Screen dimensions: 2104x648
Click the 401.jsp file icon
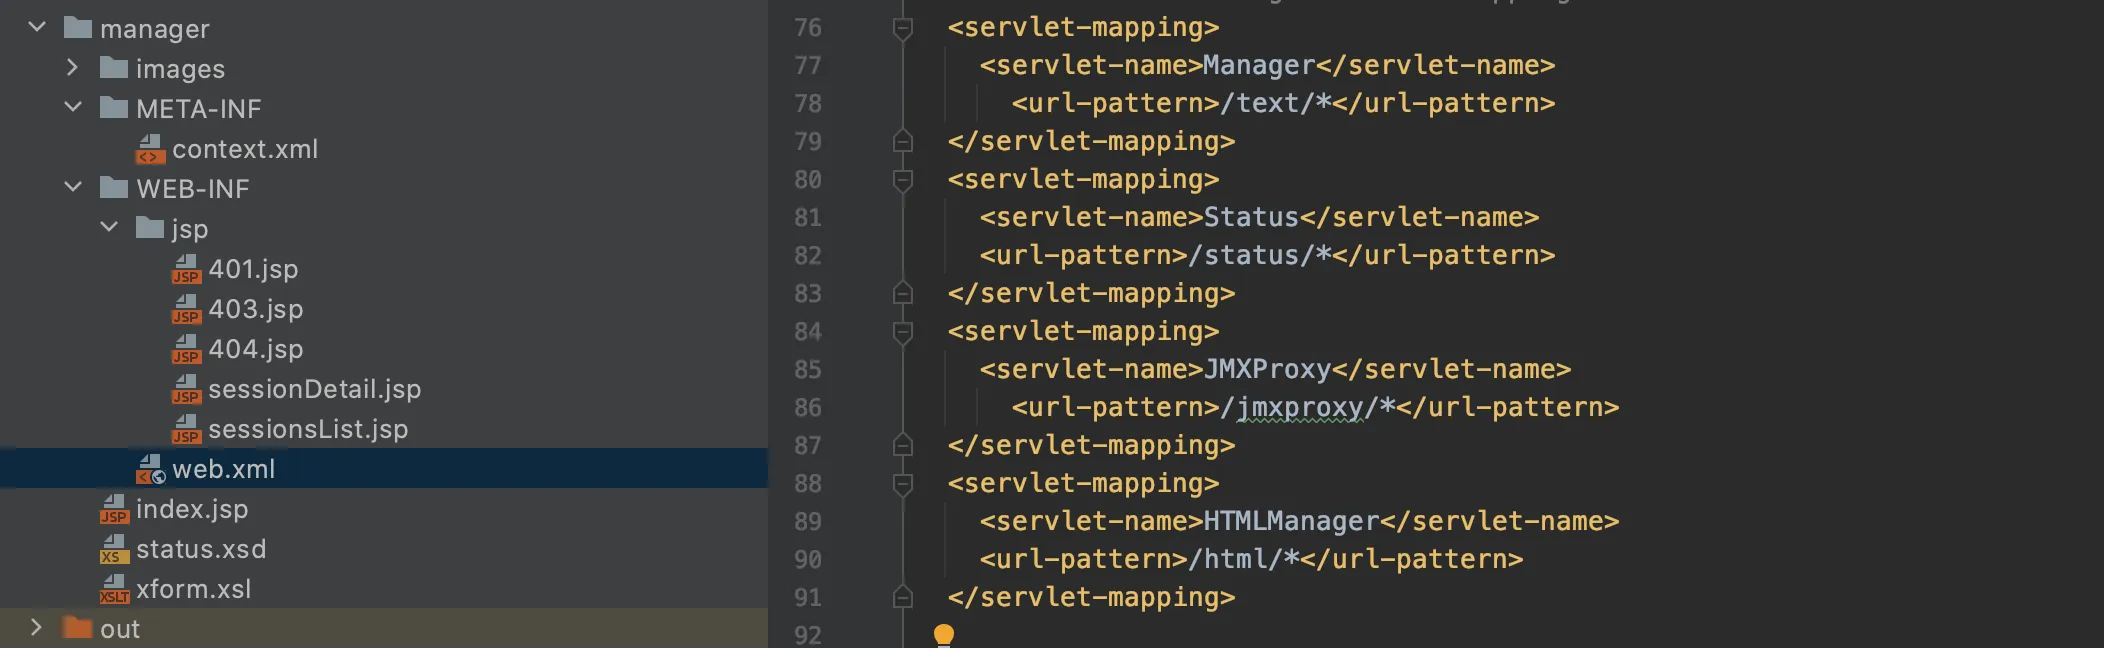pyautogui.click(x=186, y=268)
